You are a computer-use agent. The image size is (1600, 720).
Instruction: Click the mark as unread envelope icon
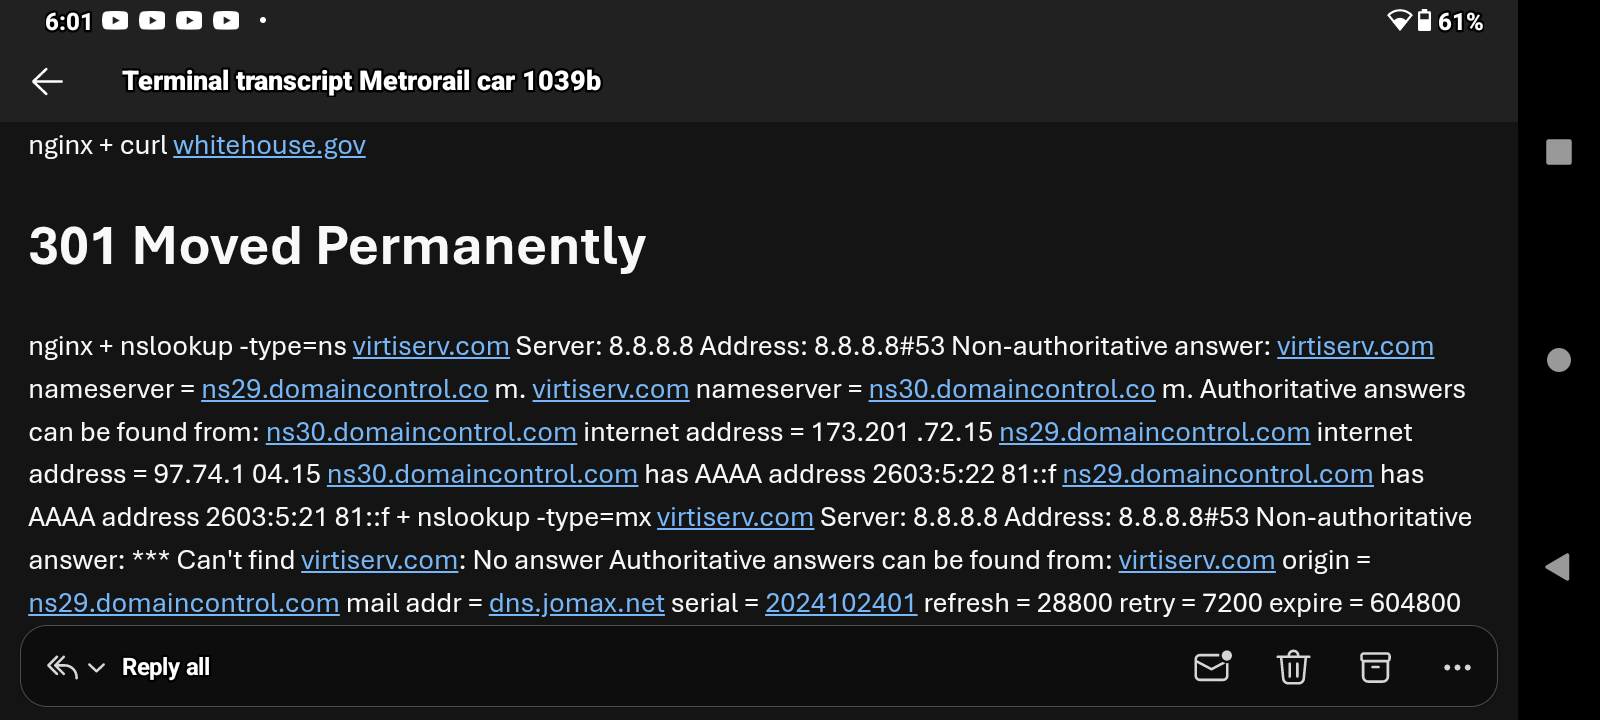click(1212, 667)
